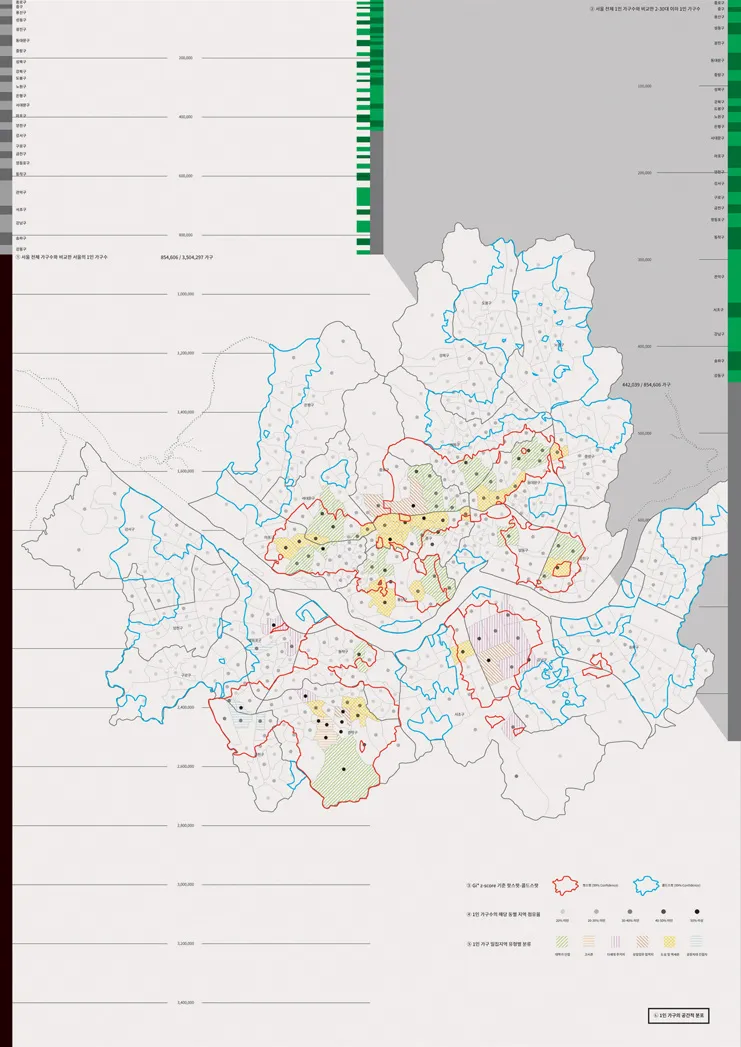Click the 1인 가구 밀집지역 유형별 분류 heading
The width and height of the screenshot is (741, 1047).
pyautogui.click(x=499, y=944)
